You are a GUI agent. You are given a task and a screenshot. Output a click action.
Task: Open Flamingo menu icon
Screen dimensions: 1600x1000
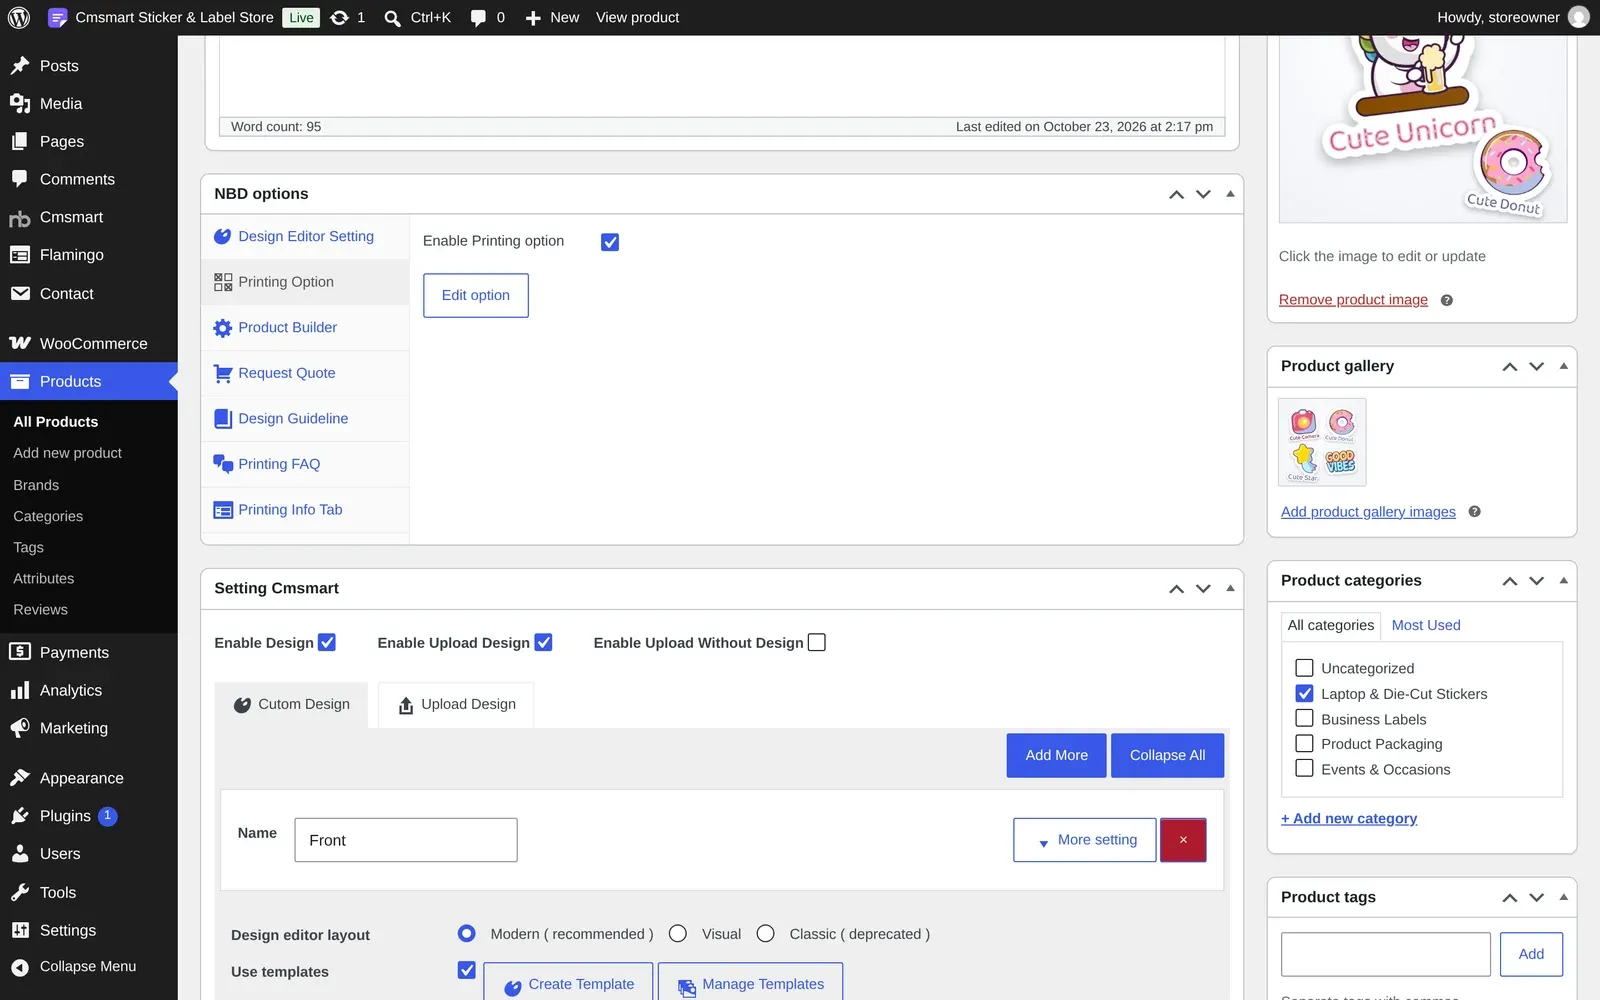click(x=20, y=255)
